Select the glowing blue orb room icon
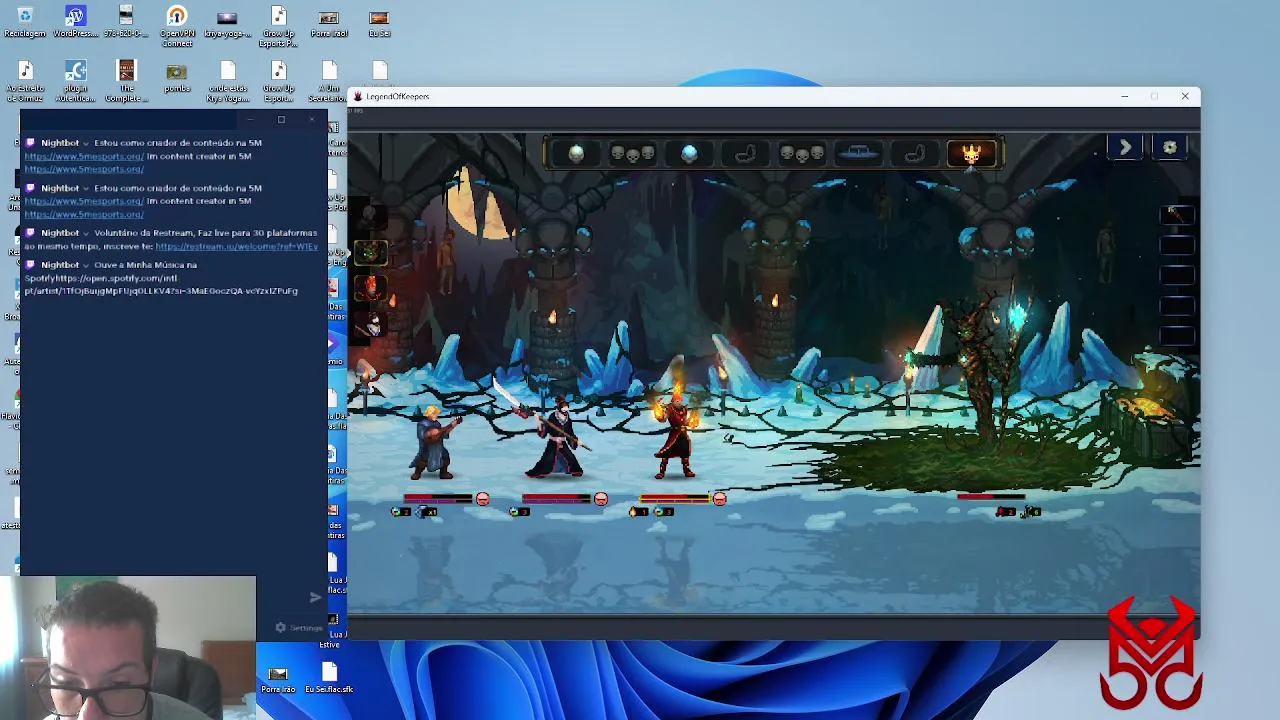Image resolution: width=1280 pixels, height=720 pixels. tap(689, 153)
